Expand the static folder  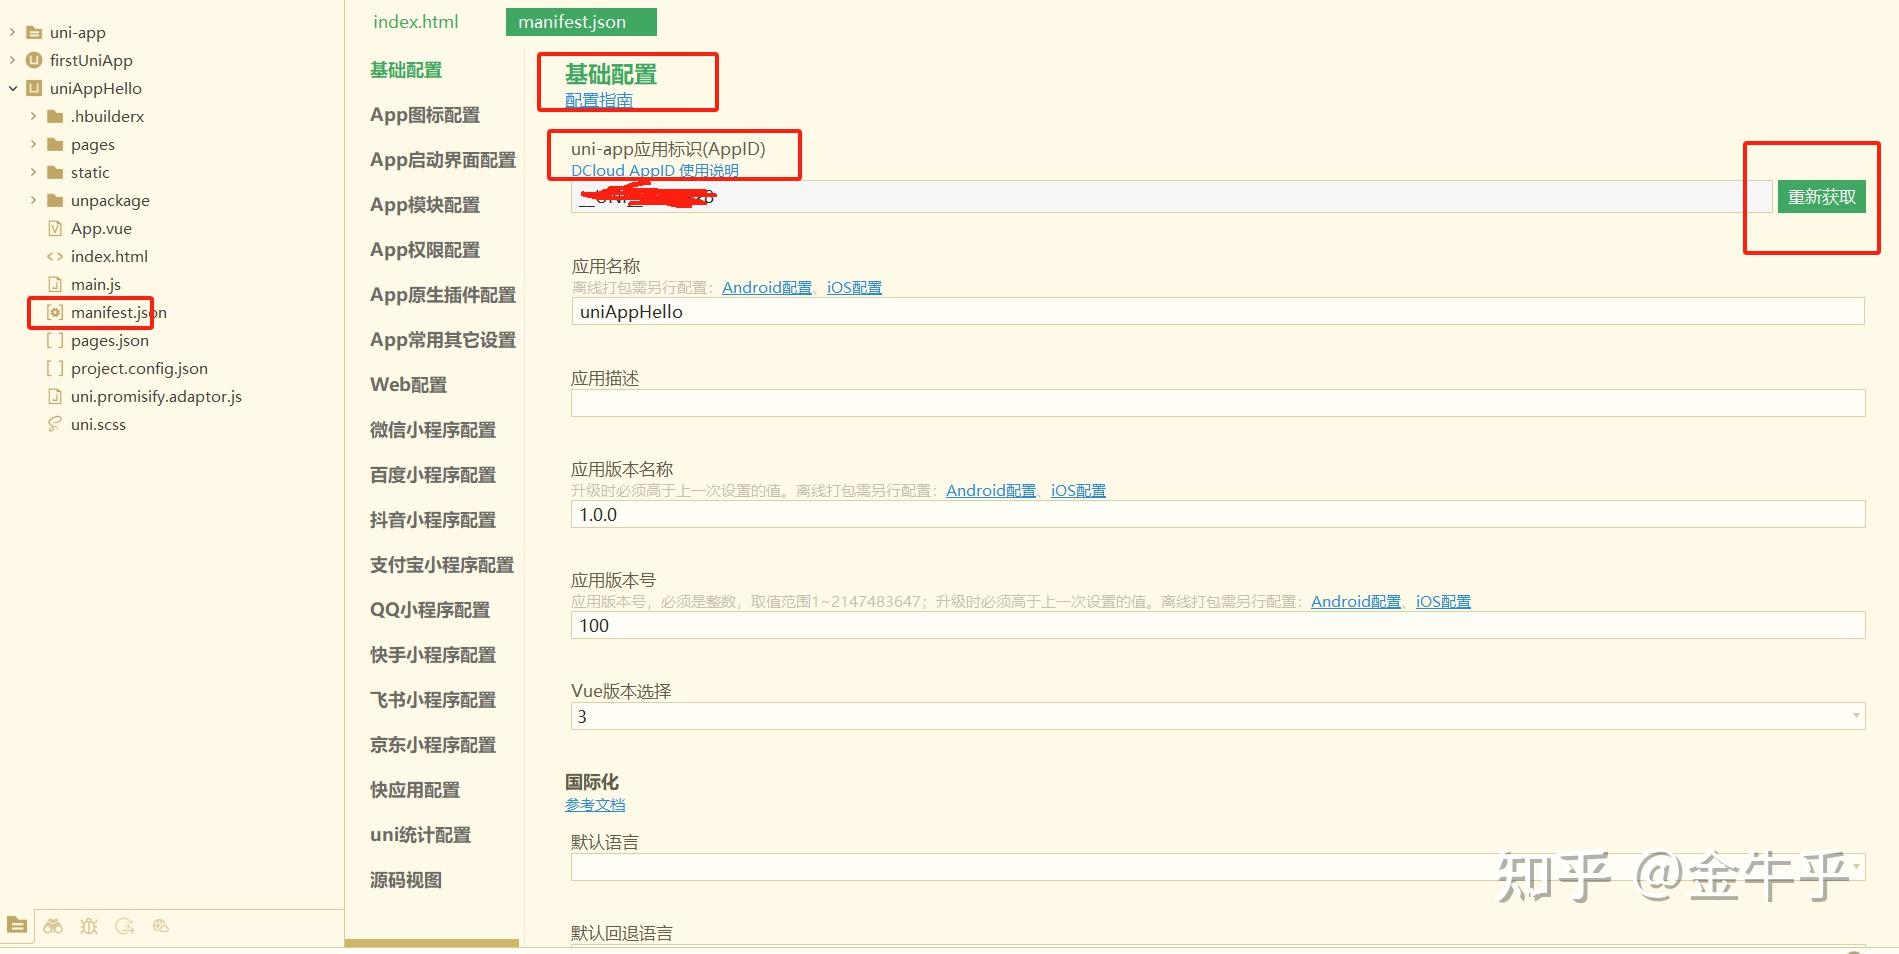[x=35, y=172]
